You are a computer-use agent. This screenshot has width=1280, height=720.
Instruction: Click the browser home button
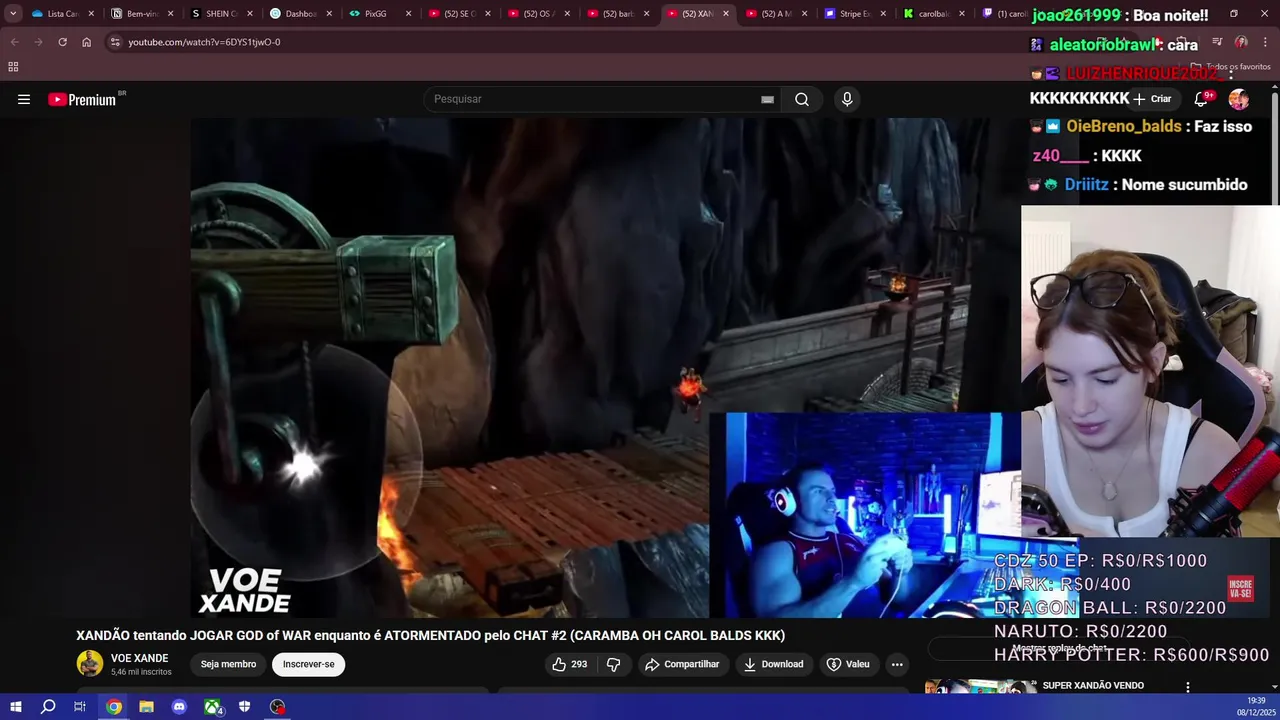pos(86,42)
